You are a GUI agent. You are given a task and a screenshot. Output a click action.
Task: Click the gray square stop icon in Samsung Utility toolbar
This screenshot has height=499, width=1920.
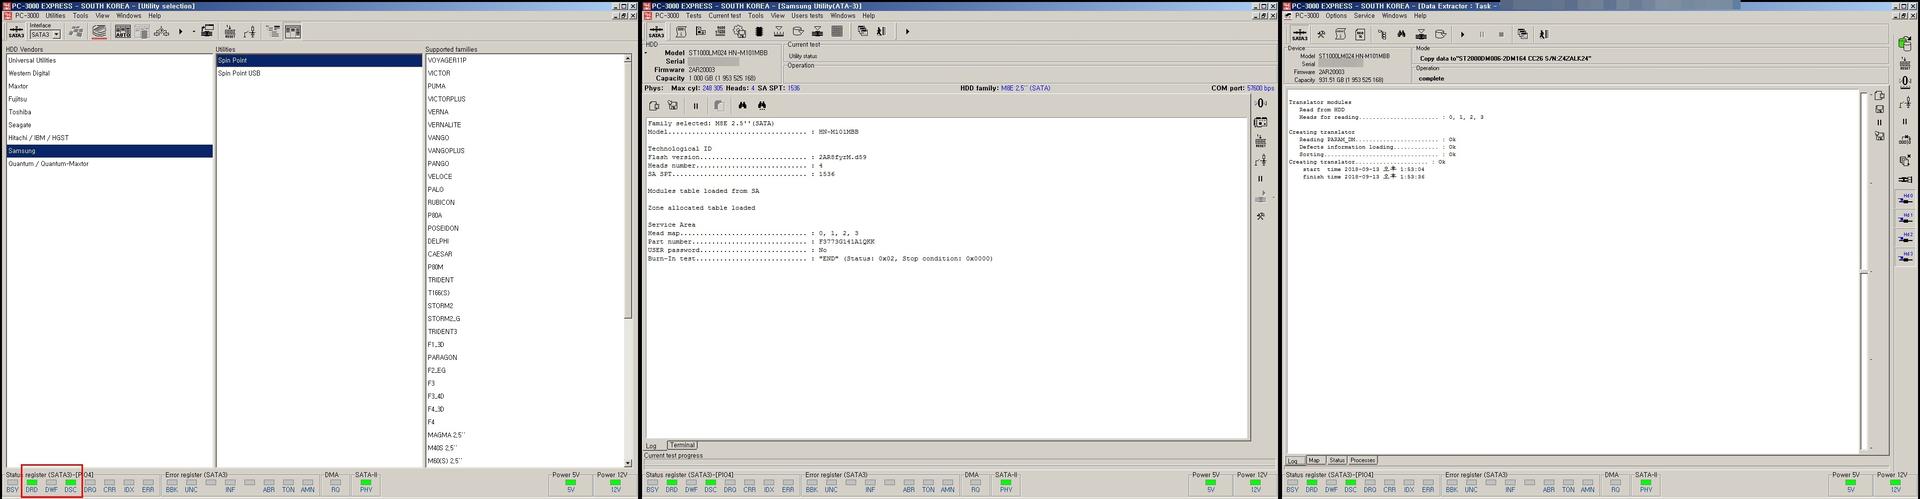837,31
